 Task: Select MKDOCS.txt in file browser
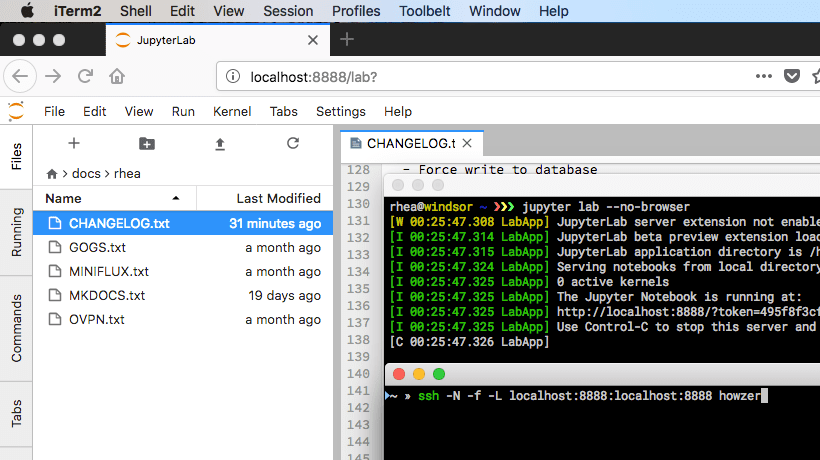(183, 295)
